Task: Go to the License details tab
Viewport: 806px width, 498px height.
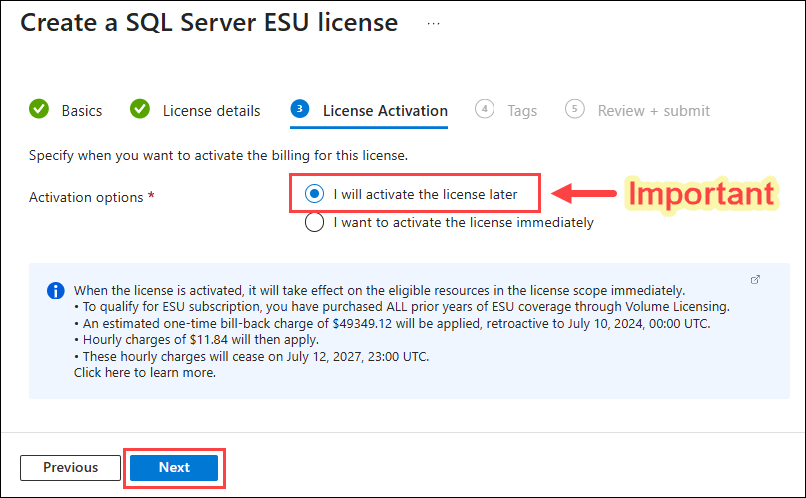Action: click(x=211, y=110)
